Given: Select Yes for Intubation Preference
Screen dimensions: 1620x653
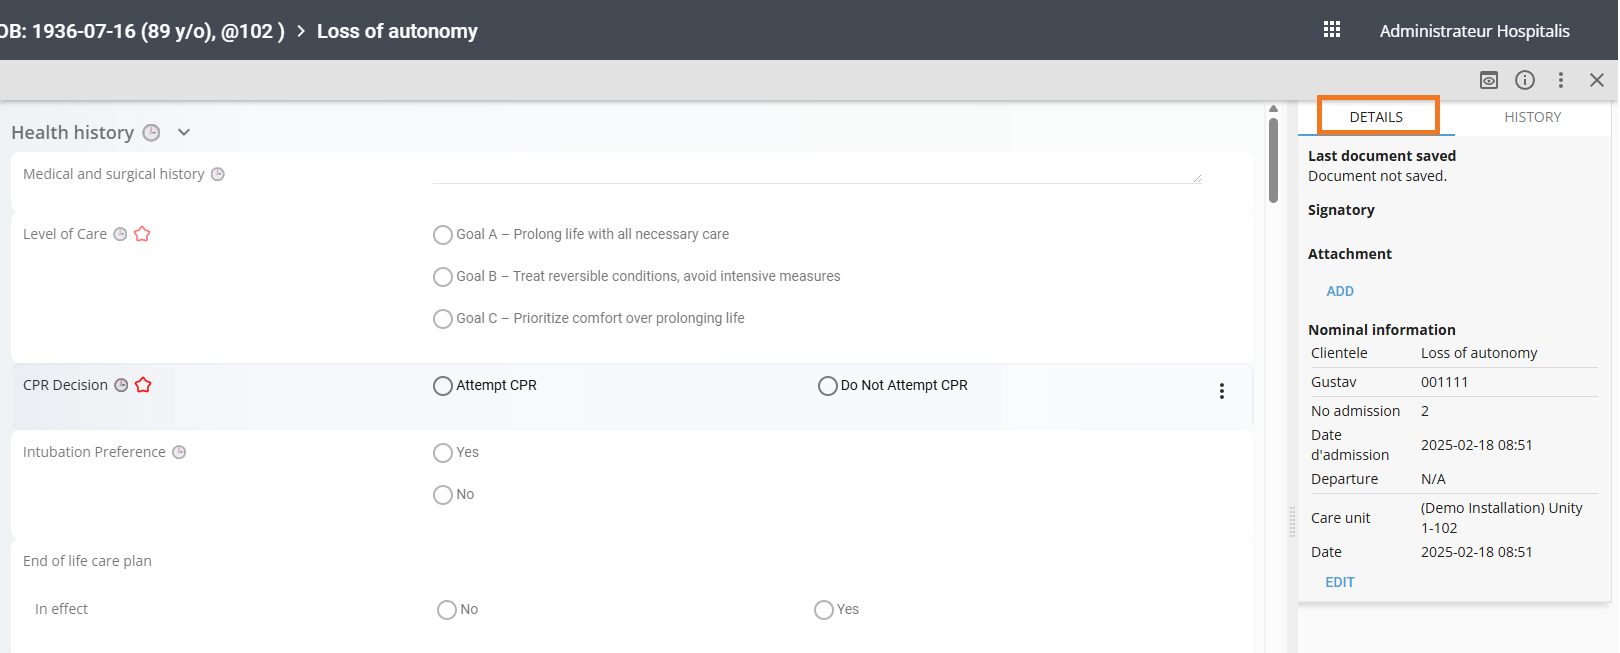Looking at the screenshot, I should pos(443,453).
